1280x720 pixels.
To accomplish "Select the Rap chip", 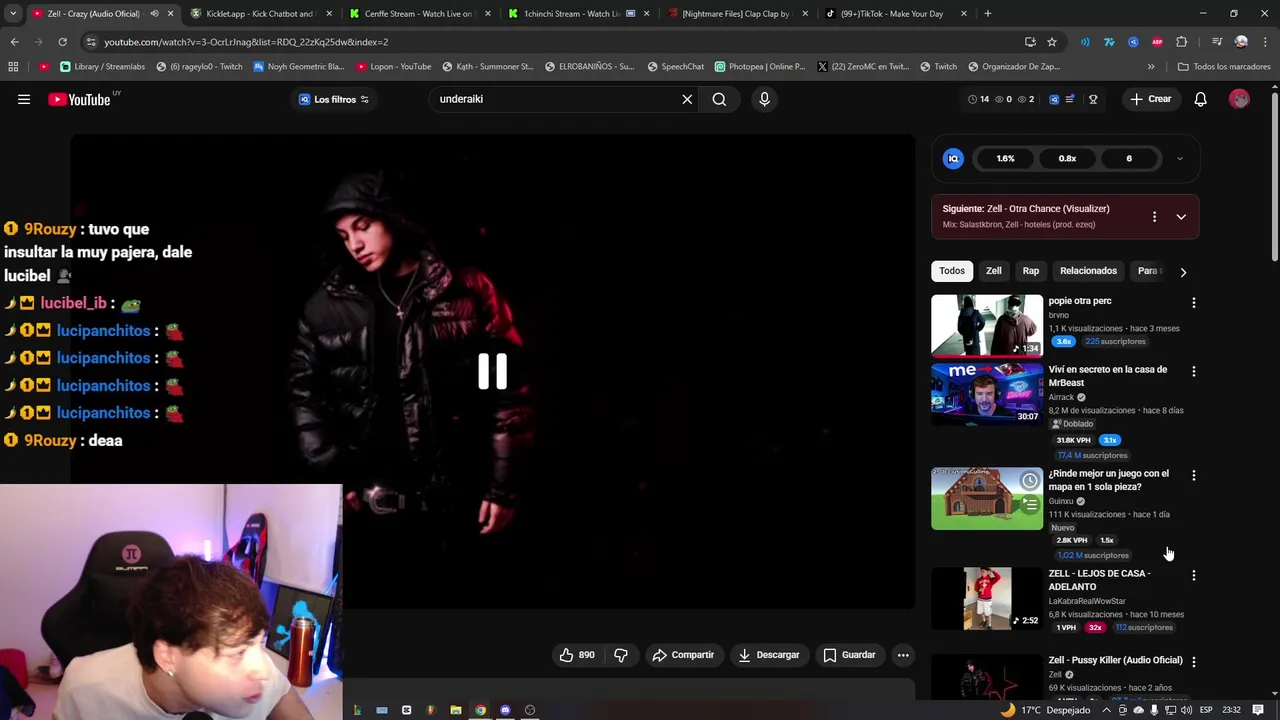I will click(x=1030, y=271).
